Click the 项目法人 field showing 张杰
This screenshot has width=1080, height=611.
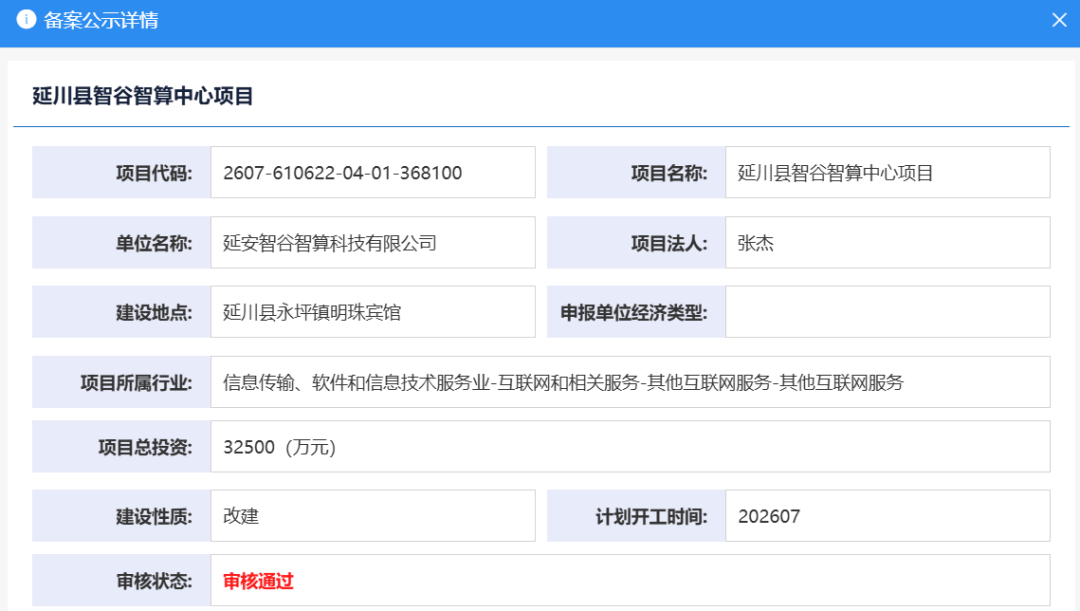pyautogui.click(x=888, y=242)
